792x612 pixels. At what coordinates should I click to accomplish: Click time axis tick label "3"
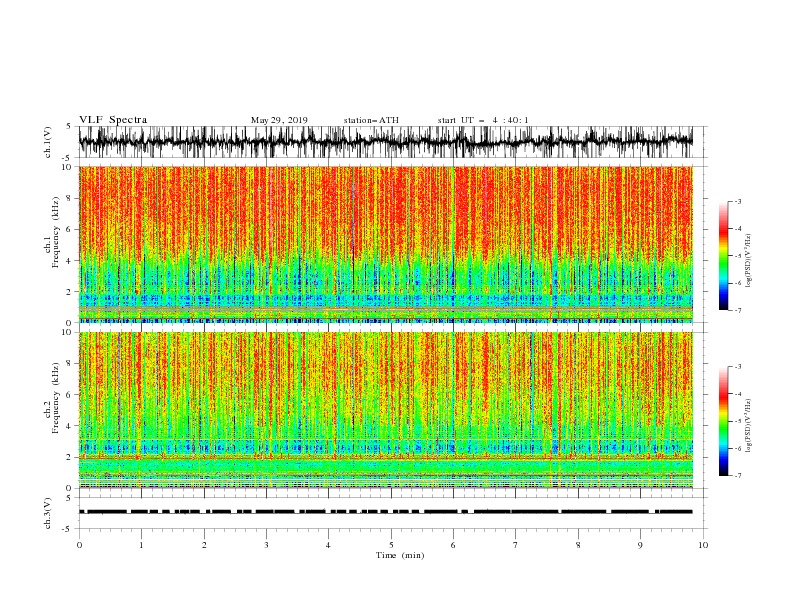[x=266, y=545]
